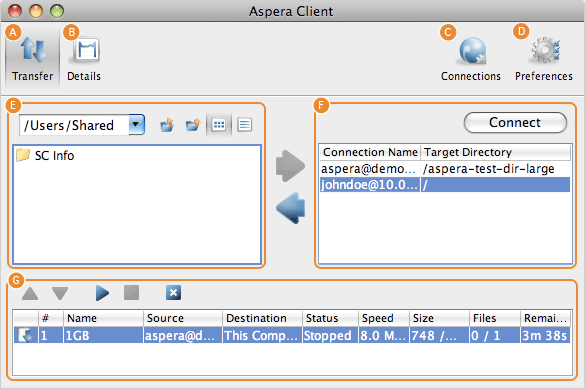
Task: Go up one folder level
Action: pos(167,125)
